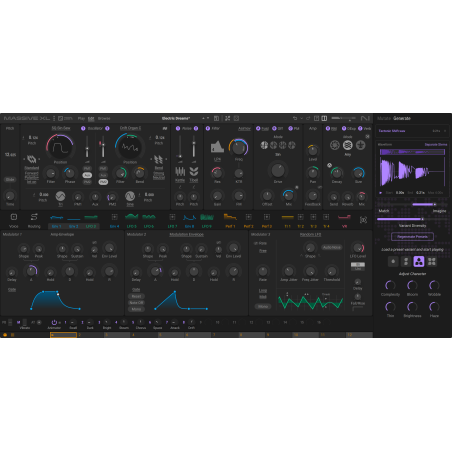
Task: Open the Drift Organ II wavetable selector
Action: [130, 128]
